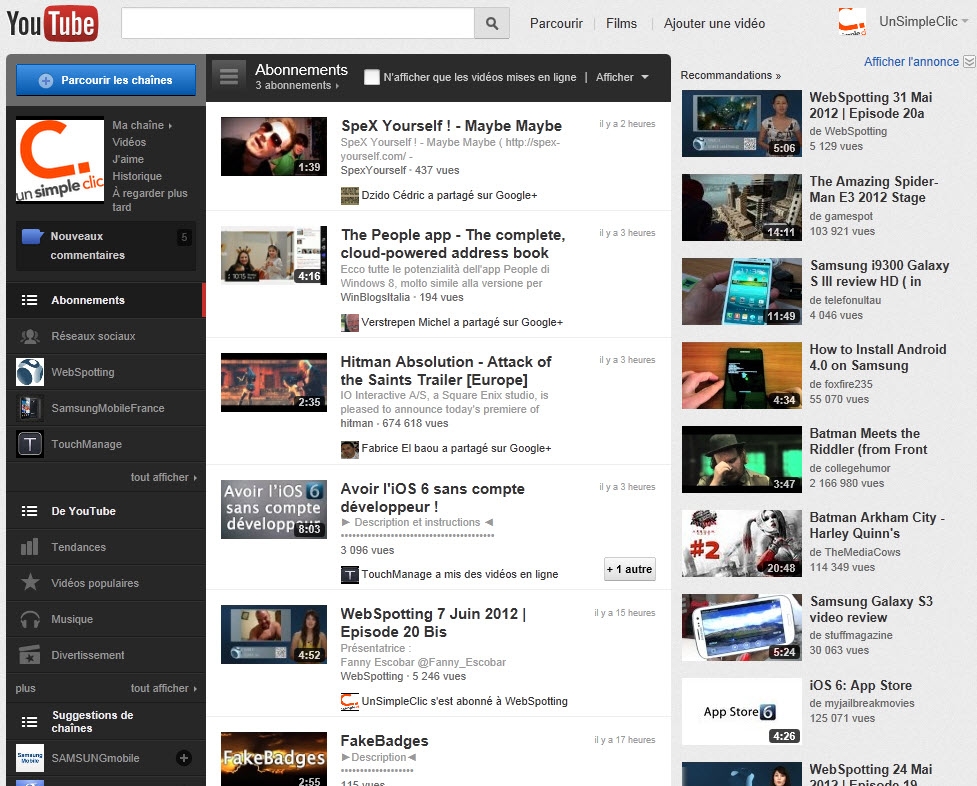The width and height of the screenshot is (977, 786).
Task: Click the Réseaux sociaux people icon
Action: point(30,337)
